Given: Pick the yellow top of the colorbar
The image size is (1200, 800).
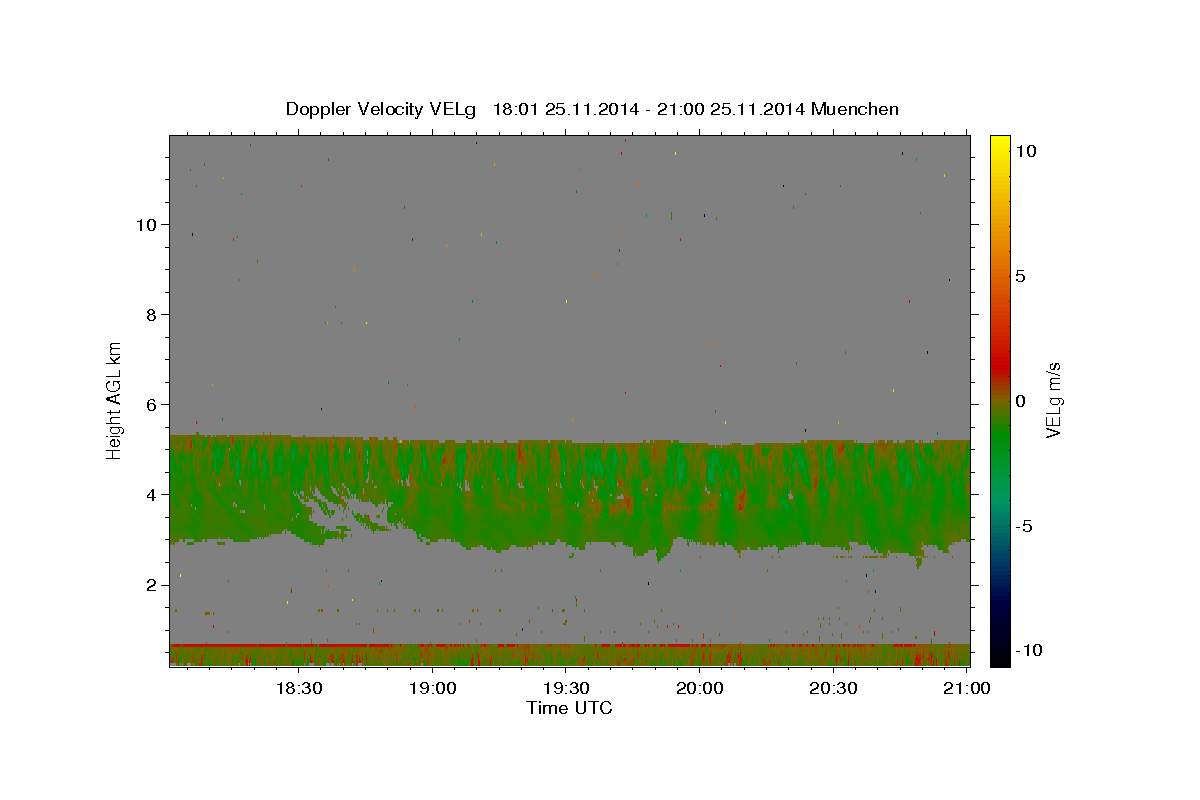Looking at the screenshot, I should click(1000, 142).
